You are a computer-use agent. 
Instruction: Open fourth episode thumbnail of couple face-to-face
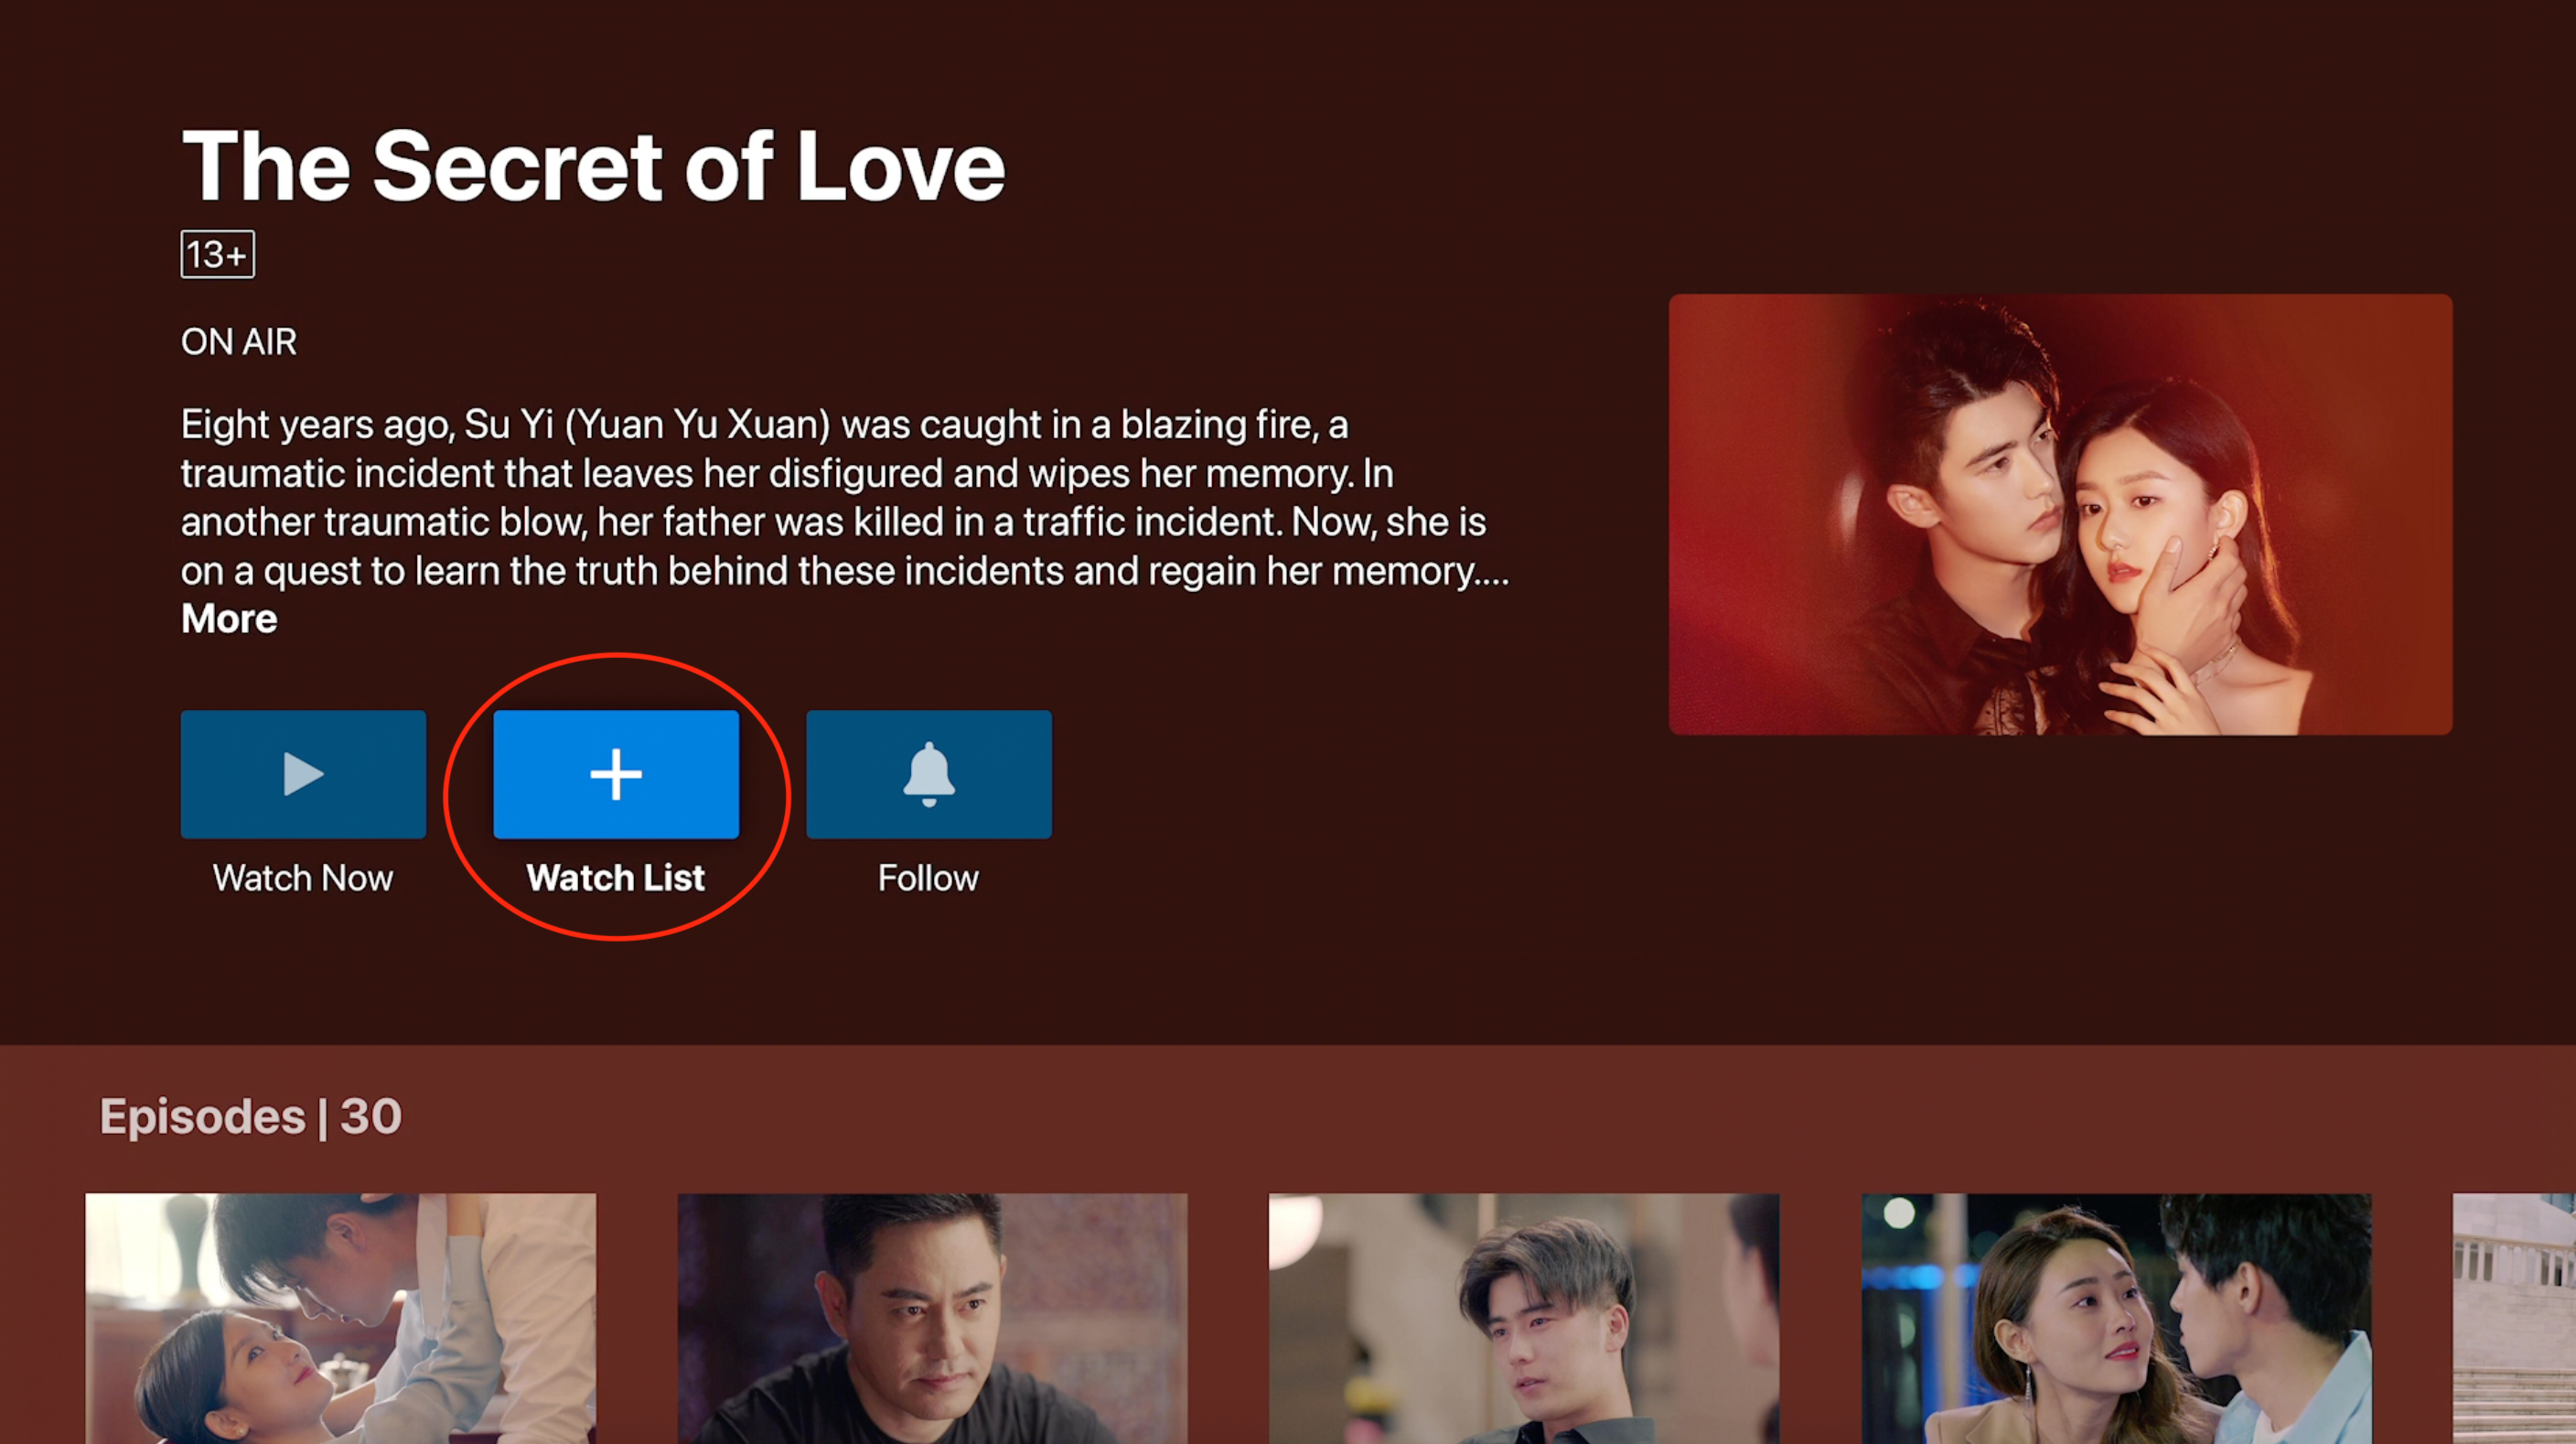pyautogui.click(x=2116, y=1318)
